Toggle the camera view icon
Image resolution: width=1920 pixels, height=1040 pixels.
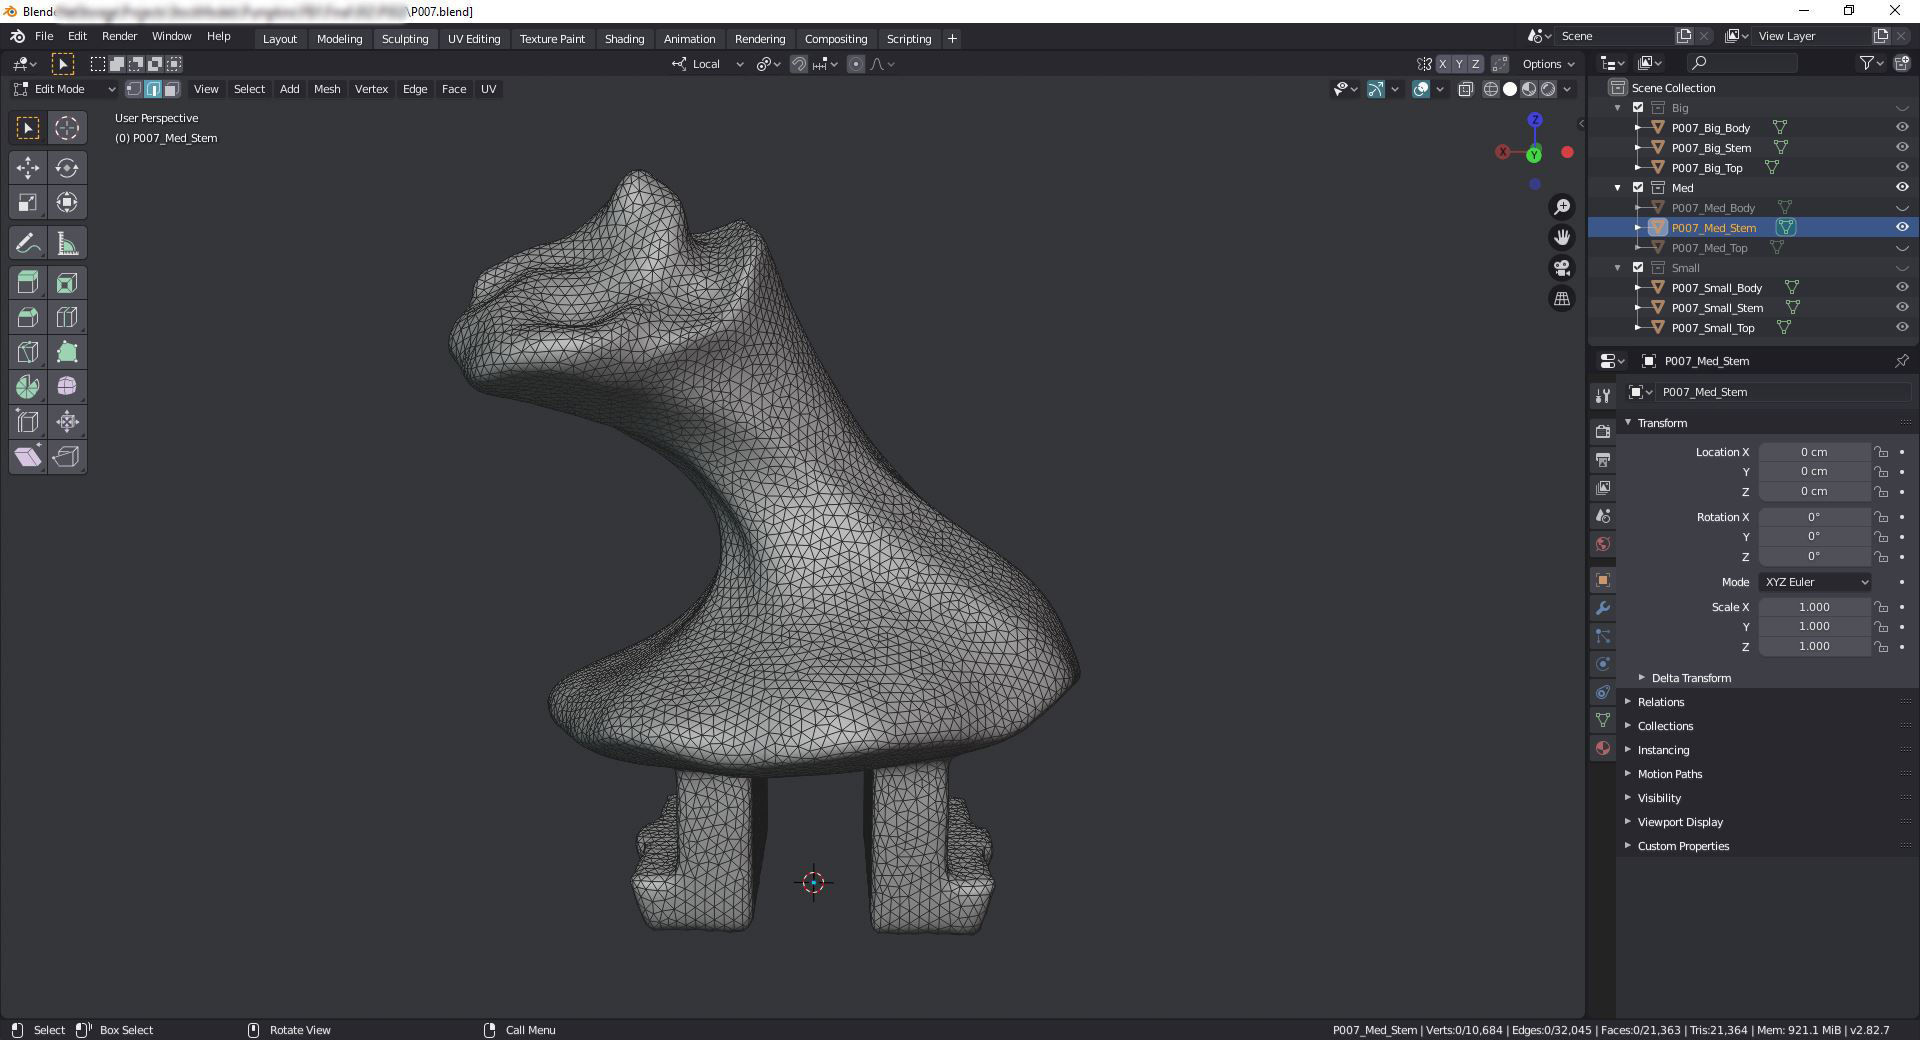(x=1562, y=268)
